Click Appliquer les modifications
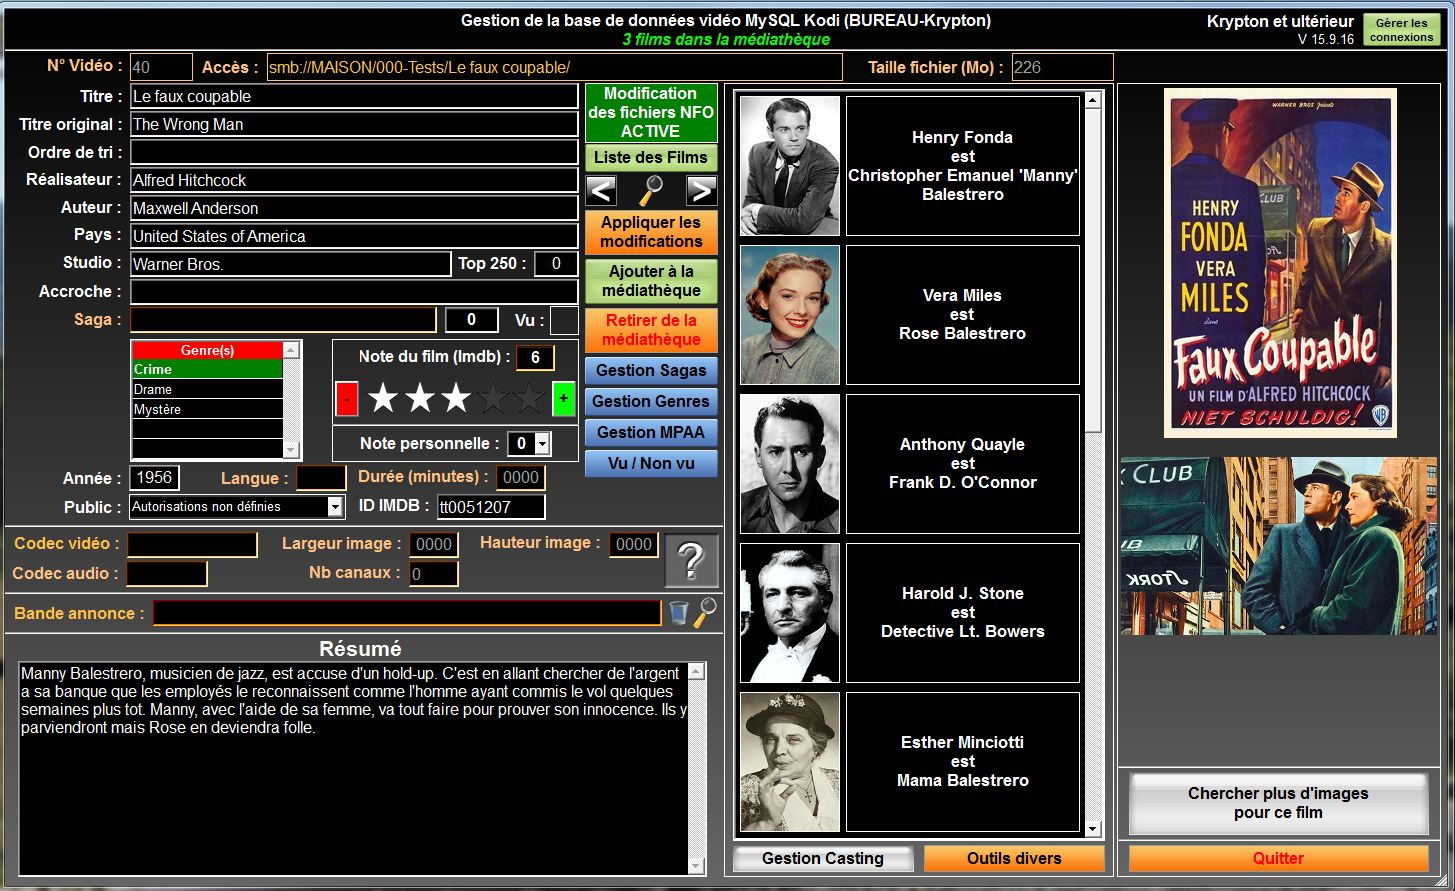Image resolution: width=1455 pixels, height=891 pixels. pos(651,232)
